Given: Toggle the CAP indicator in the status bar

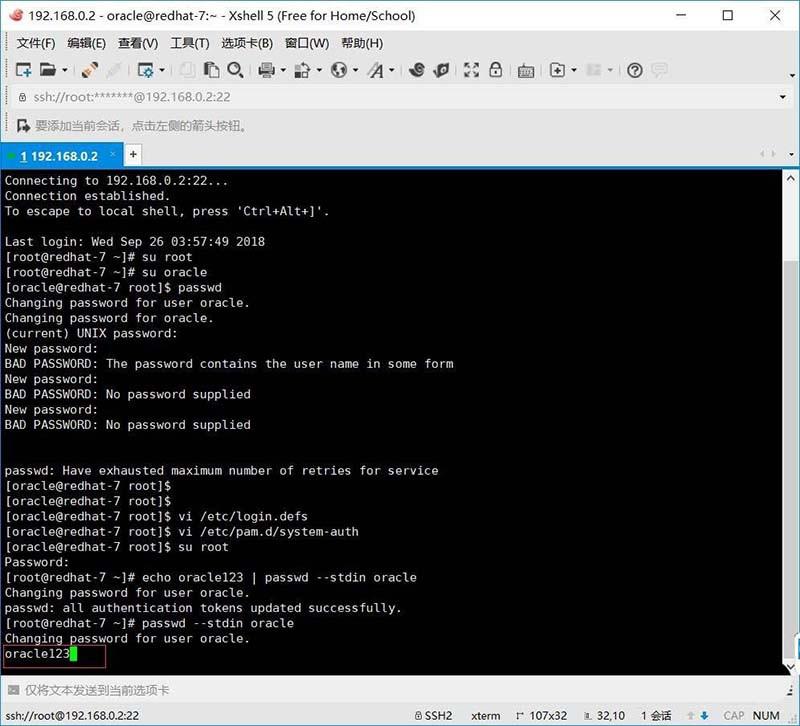Looking at the screenshot, I should tap(735, 716).
